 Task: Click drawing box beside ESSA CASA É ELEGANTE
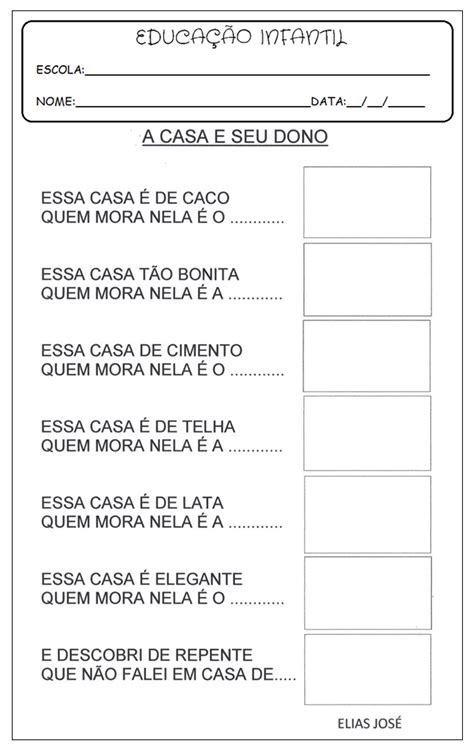(368, 593)
